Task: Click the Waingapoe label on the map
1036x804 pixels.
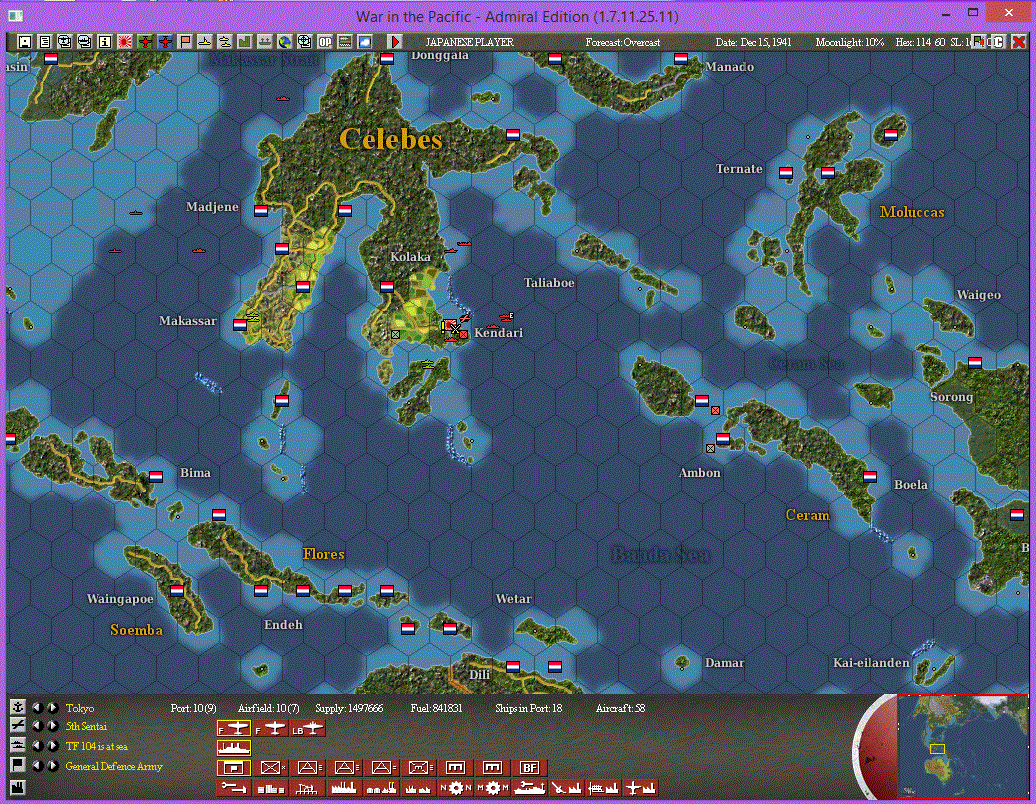Action: [120, 599]
